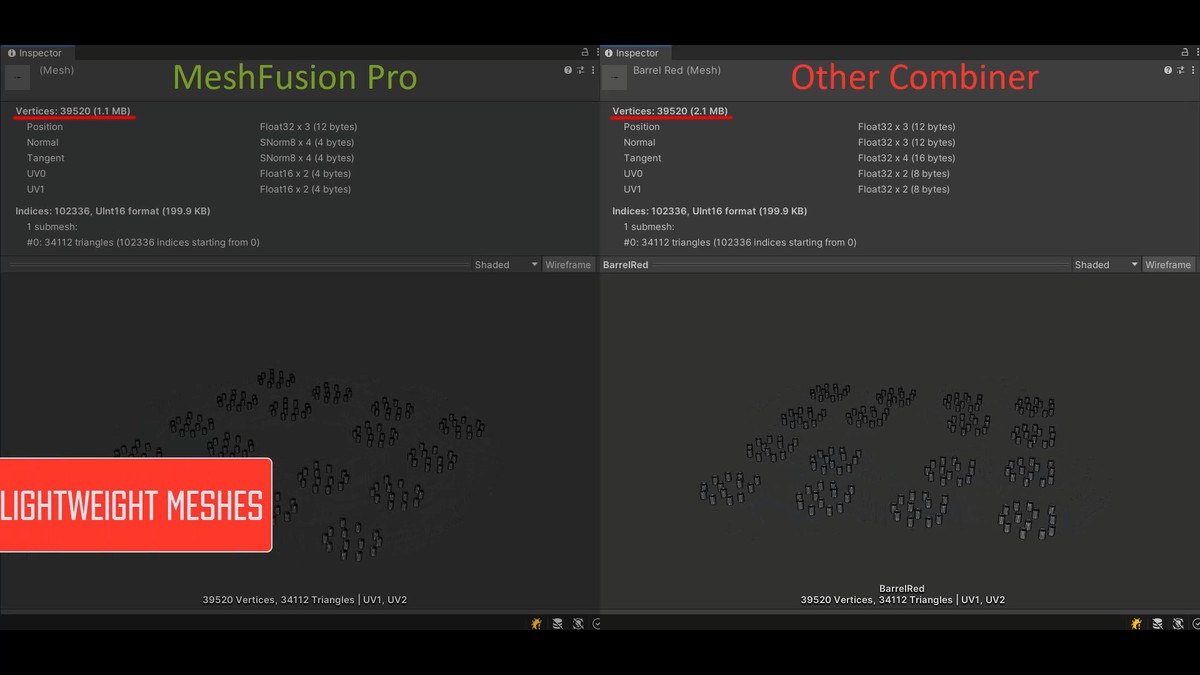Click right Tangent 'Float32 x 4 (16 bytes)' value
The width and height of the screenshot is (1200, 675).
point(906,158)
